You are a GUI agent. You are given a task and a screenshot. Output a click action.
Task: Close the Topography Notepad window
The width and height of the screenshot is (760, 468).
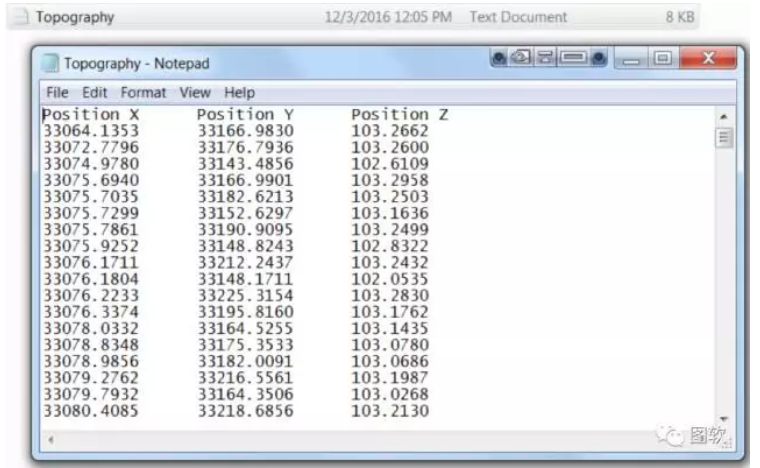point(708,59)
